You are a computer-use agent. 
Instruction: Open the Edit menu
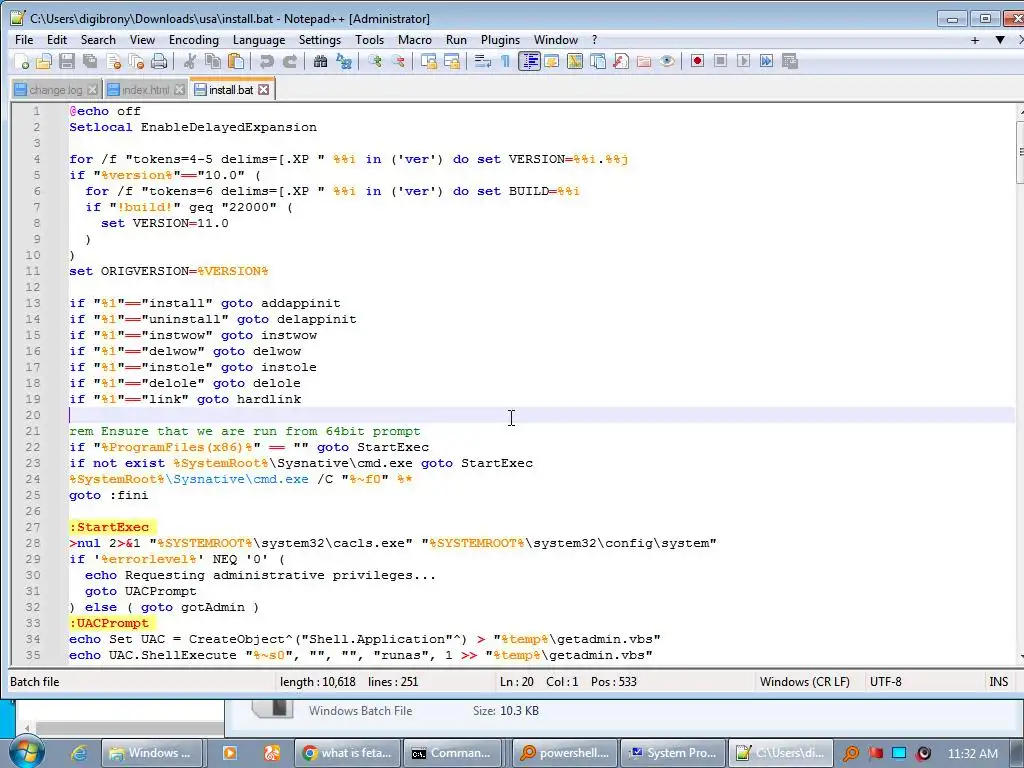57,40
